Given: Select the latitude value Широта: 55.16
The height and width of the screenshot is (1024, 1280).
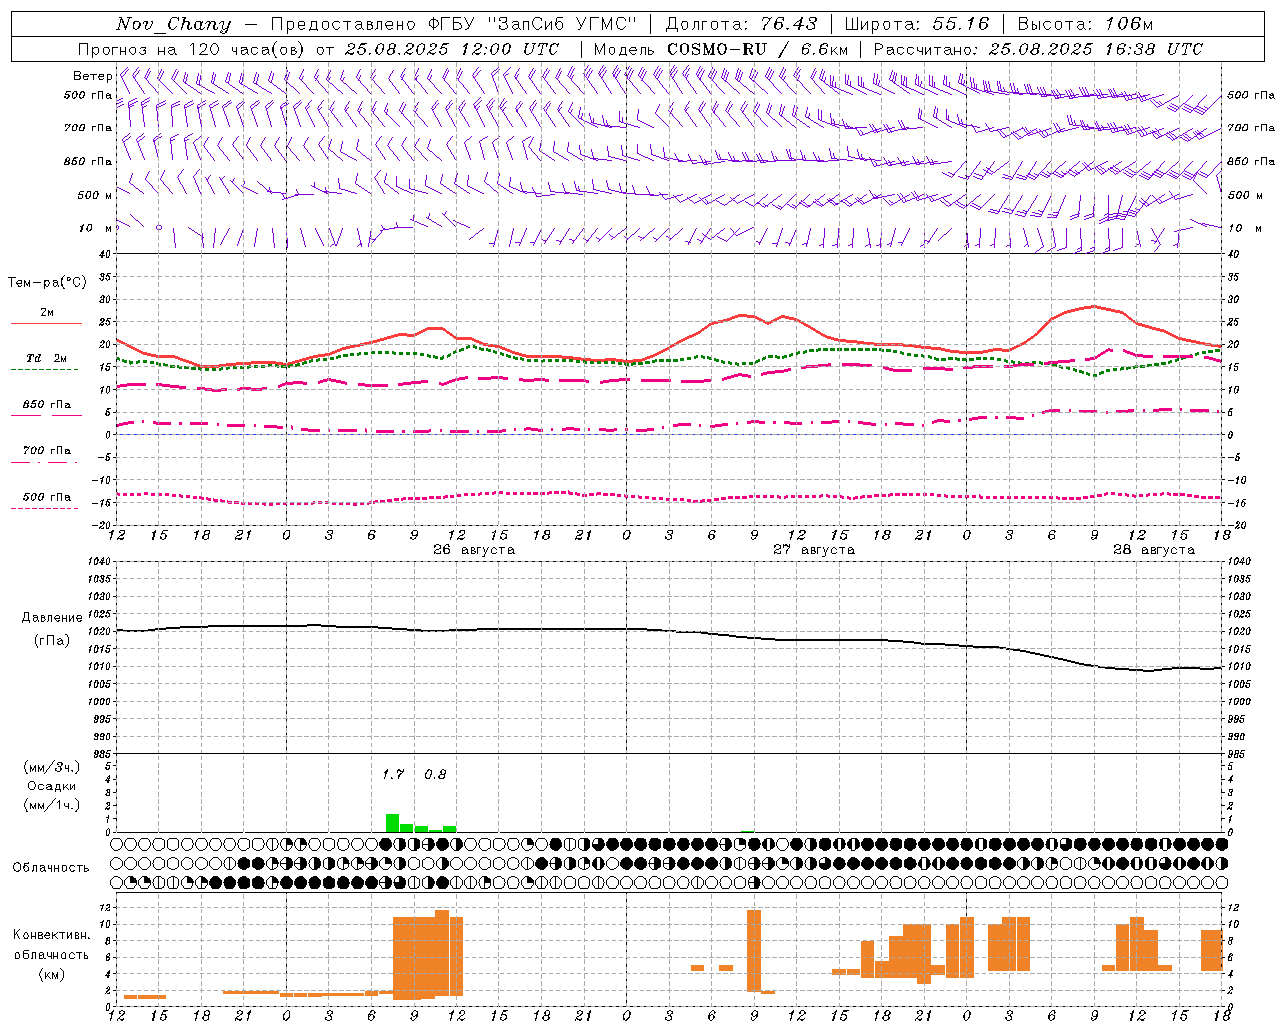Looking at the screenshot, I should point(917,24).
